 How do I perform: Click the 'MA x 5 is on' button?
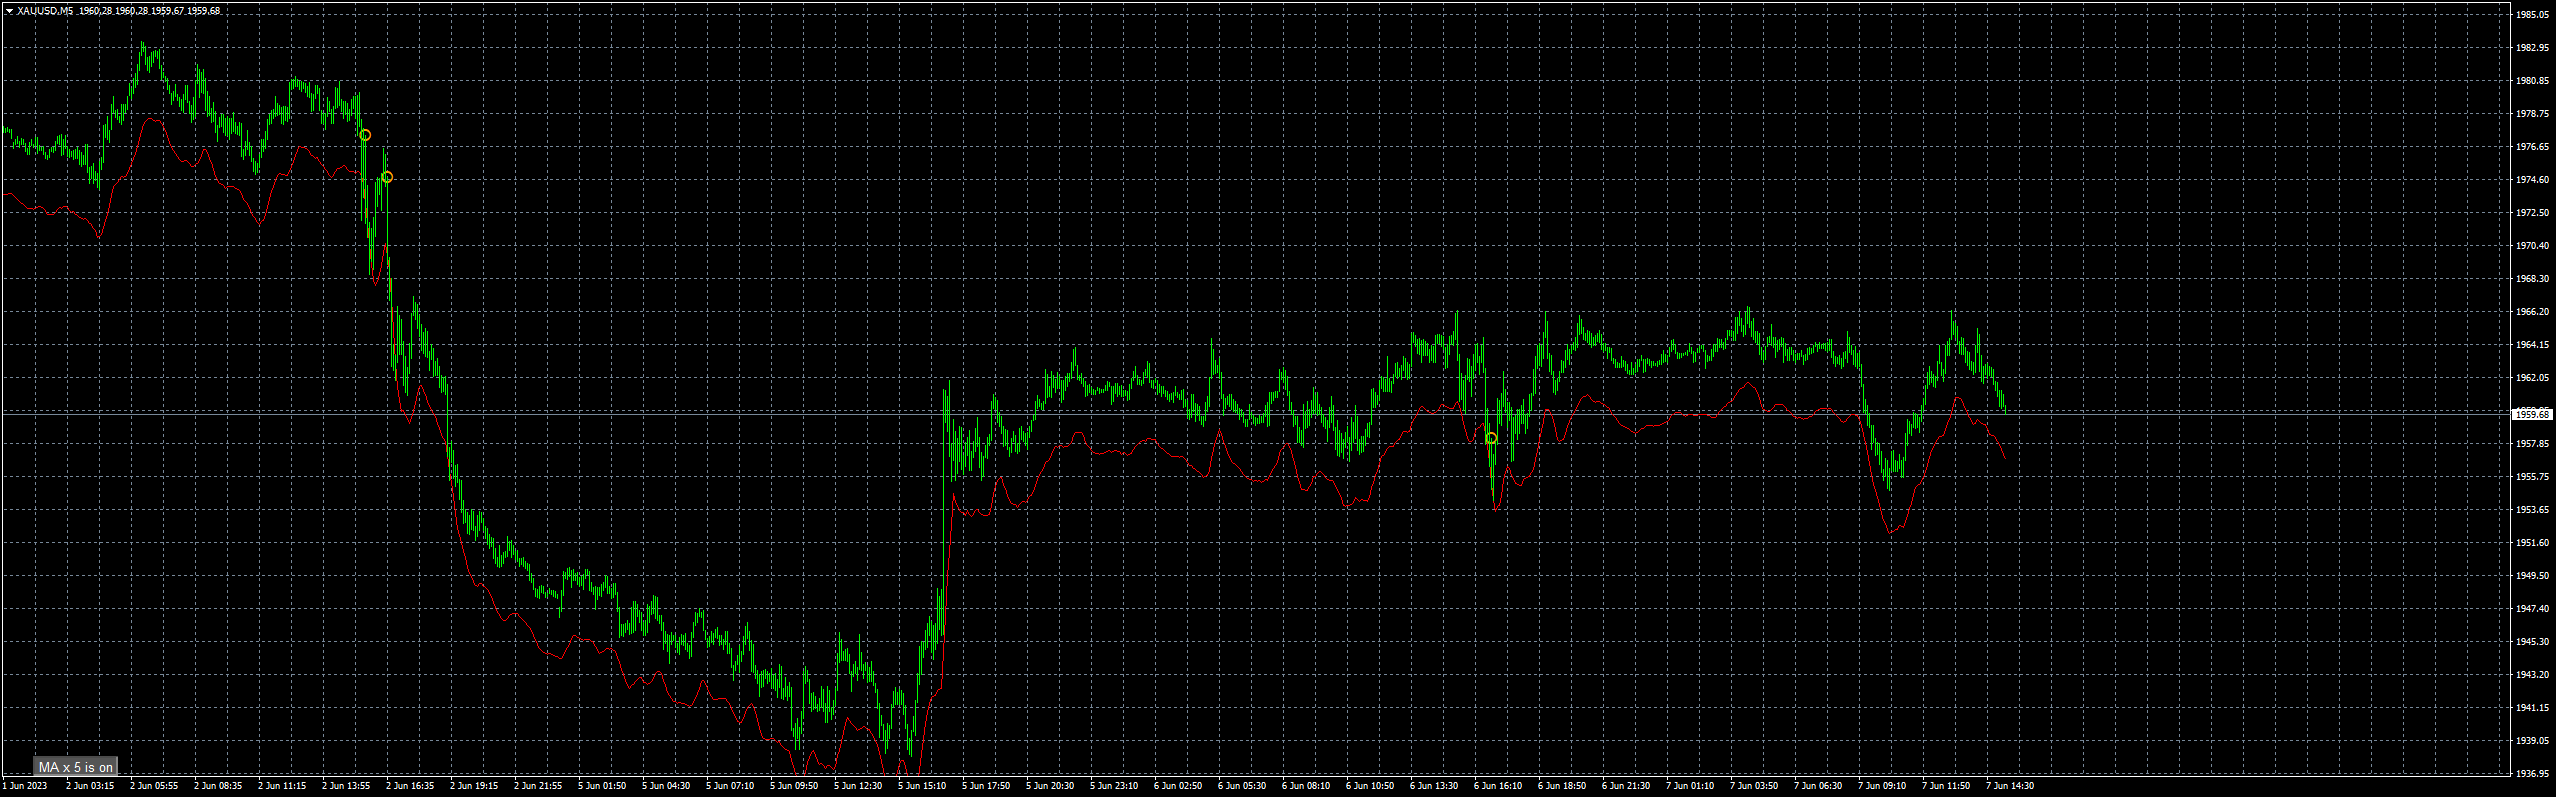click(x=76, y=767)
